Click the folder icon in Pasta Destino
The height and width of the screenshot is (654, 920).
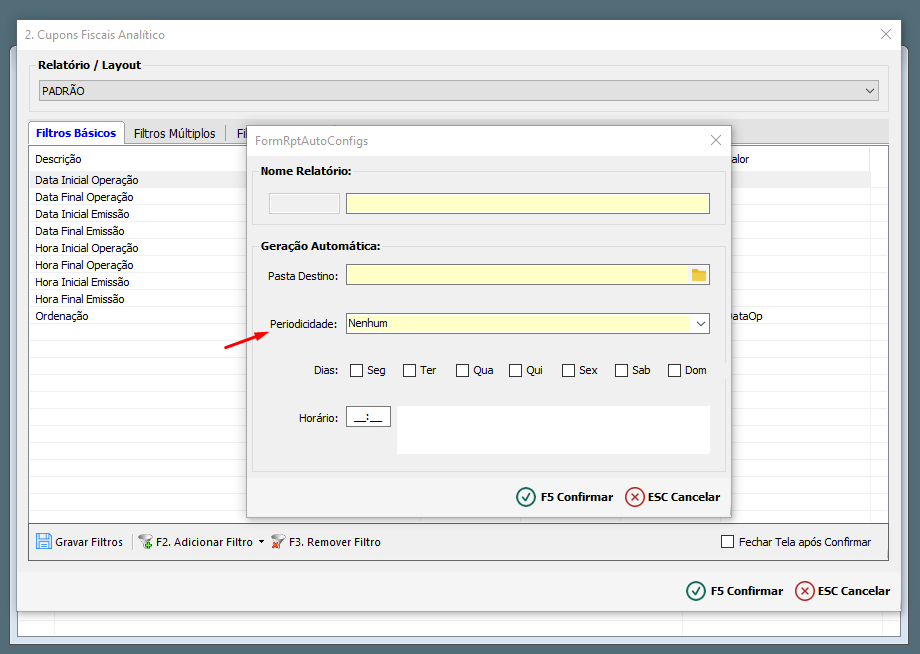[699, 275]
